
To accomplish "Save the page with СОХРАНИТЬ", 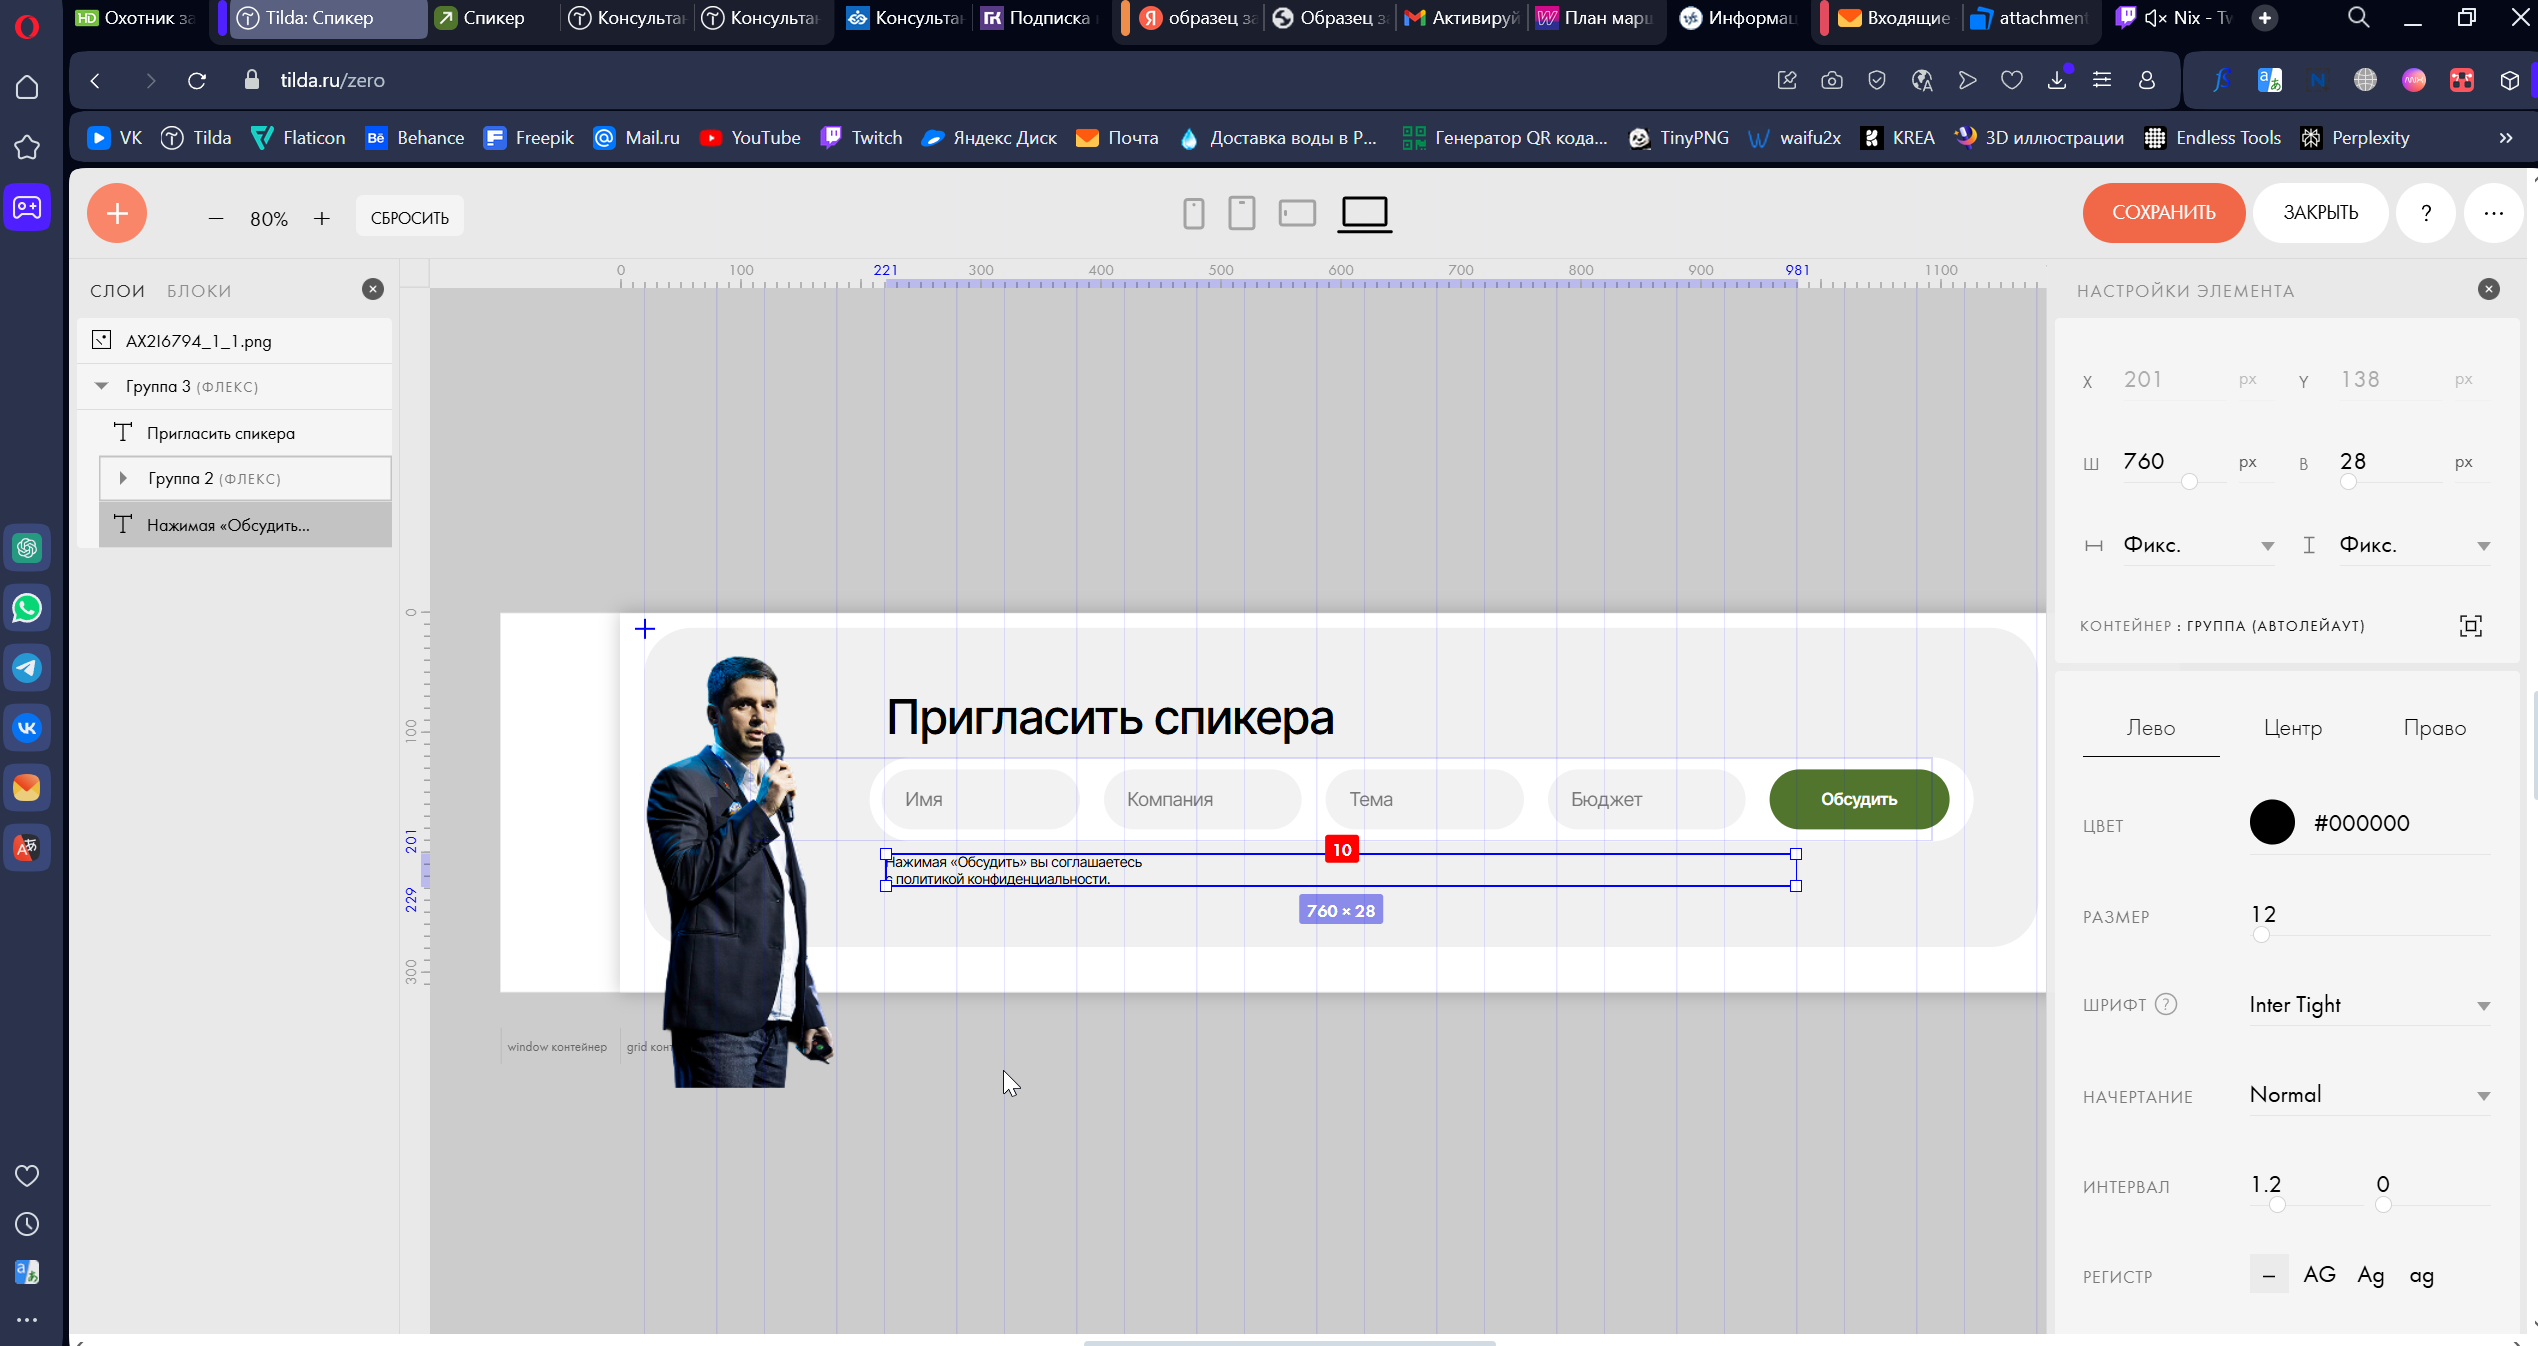I will pos(2163,213).
